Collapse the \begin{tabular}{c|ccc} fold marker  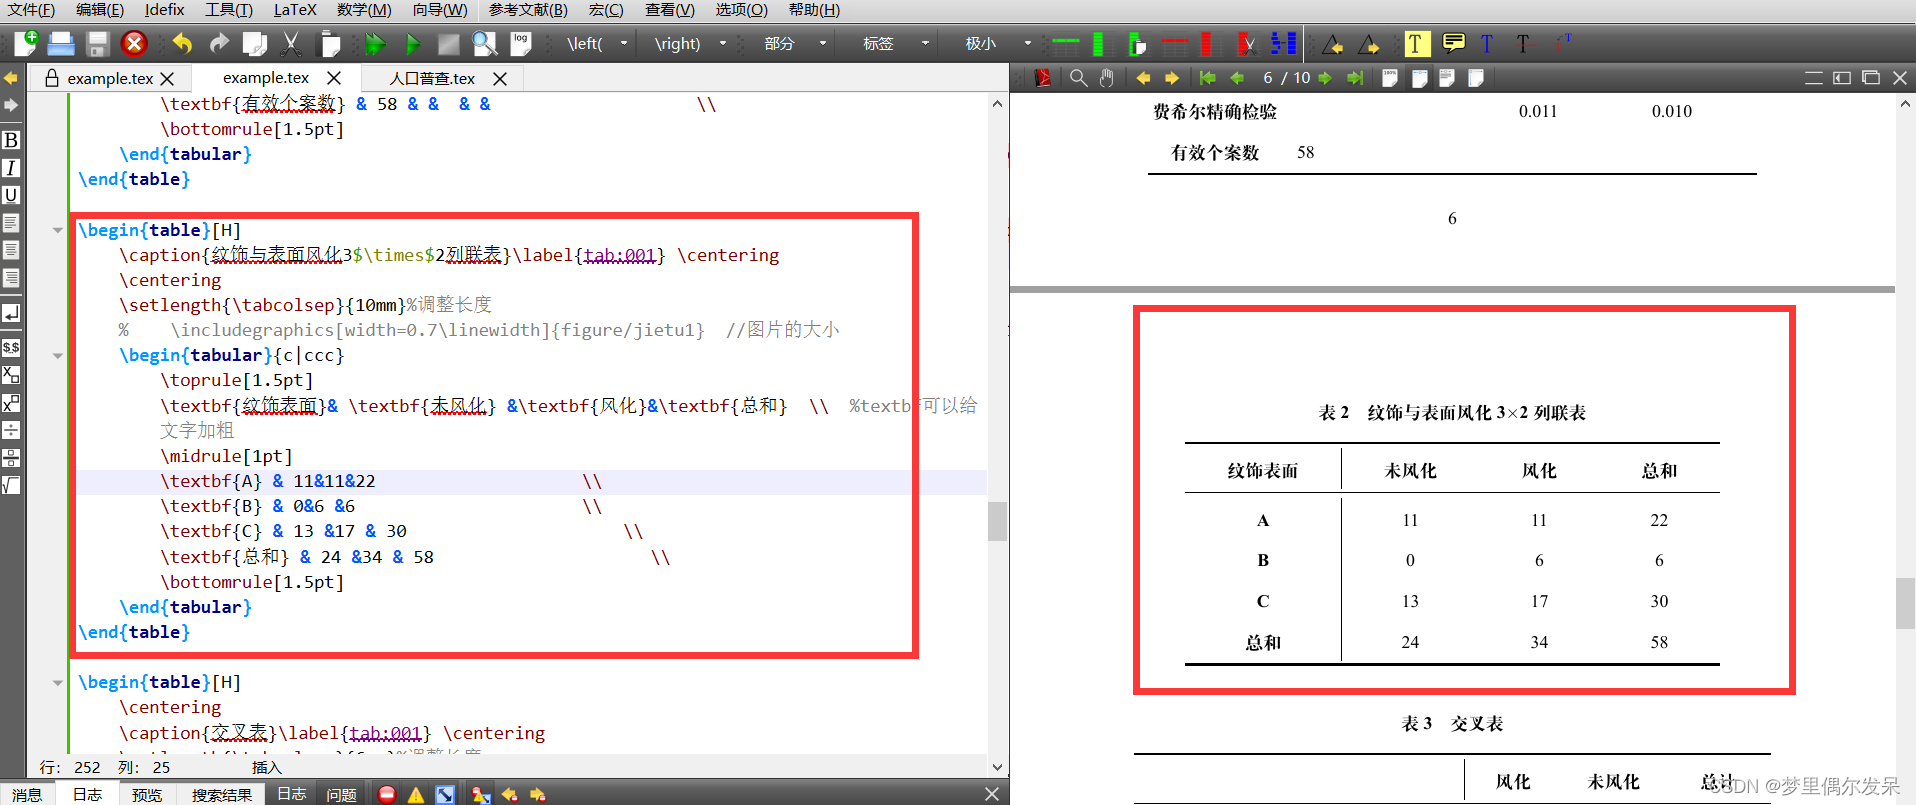point(57,355)
